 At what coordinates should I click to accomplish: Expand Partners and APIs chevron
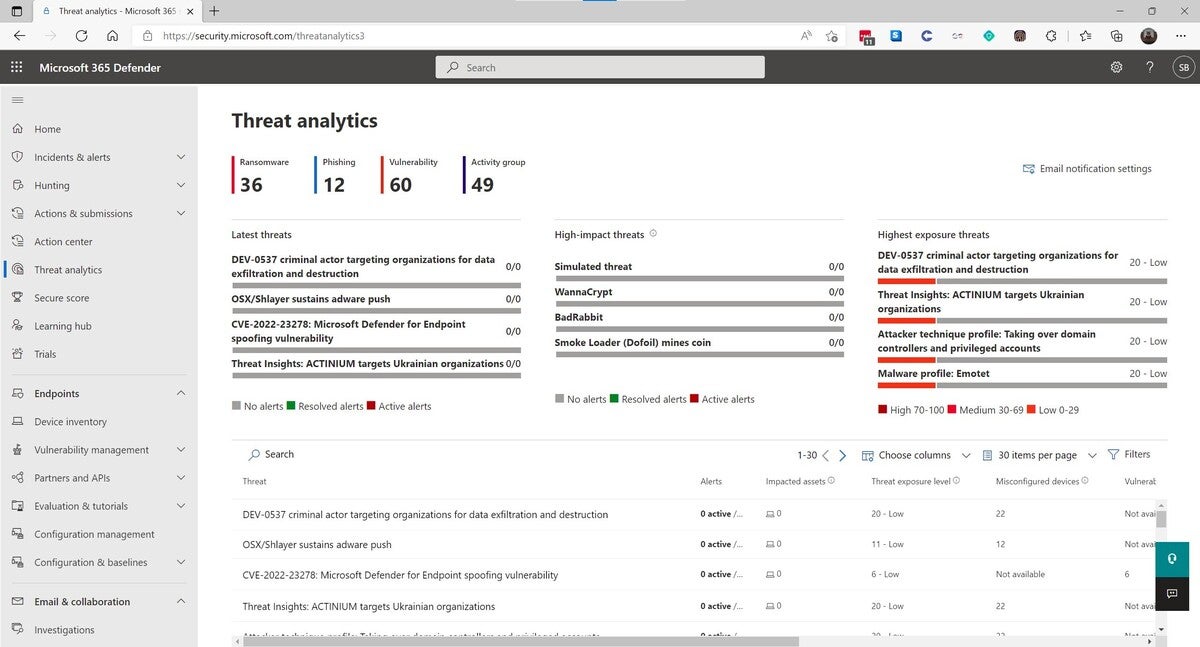[181, 478]
